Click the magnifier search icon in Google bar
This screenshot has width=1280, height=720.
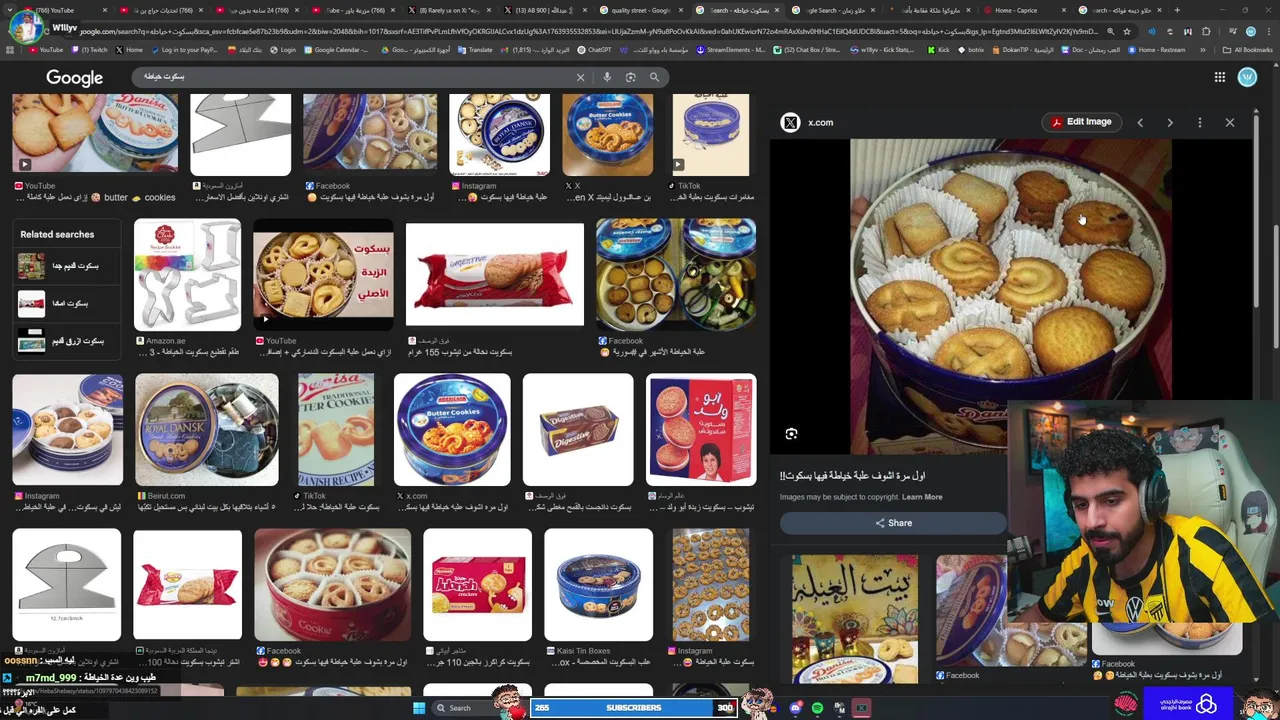pyautogui.click(x=655, y=77)
